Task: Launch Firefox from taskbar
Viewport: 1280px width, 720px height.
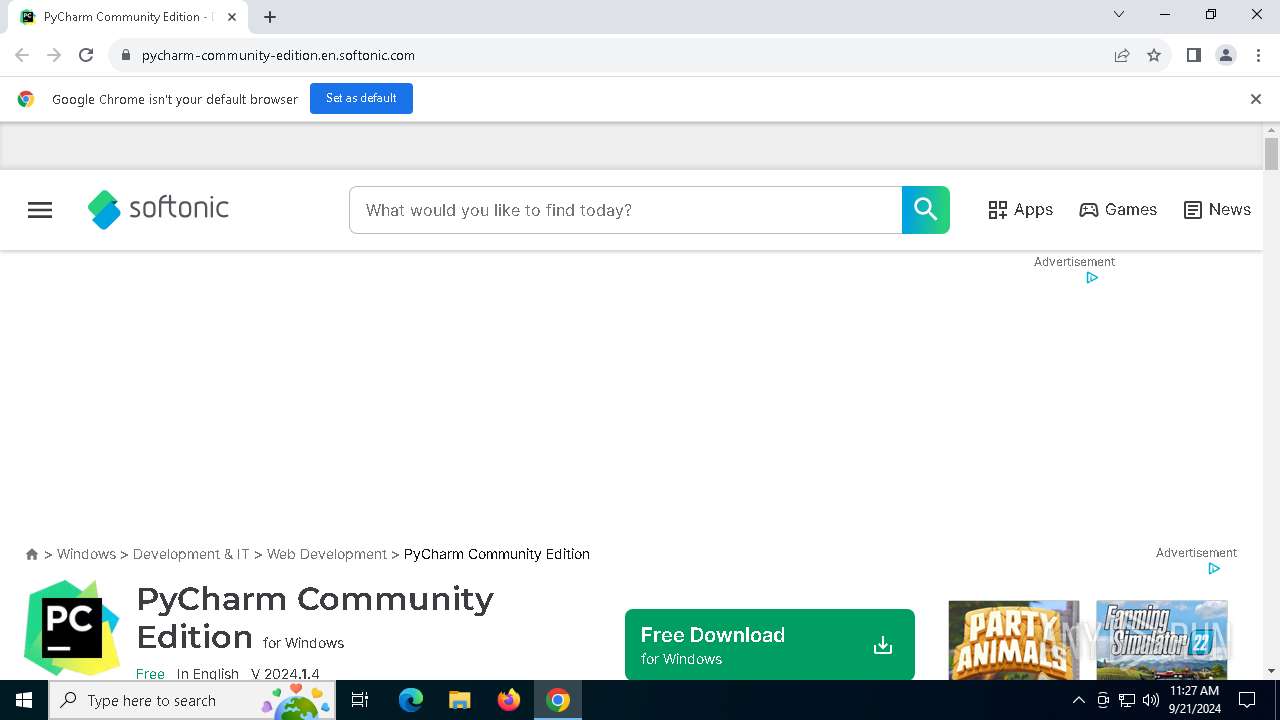Action: tap(509, 700)
